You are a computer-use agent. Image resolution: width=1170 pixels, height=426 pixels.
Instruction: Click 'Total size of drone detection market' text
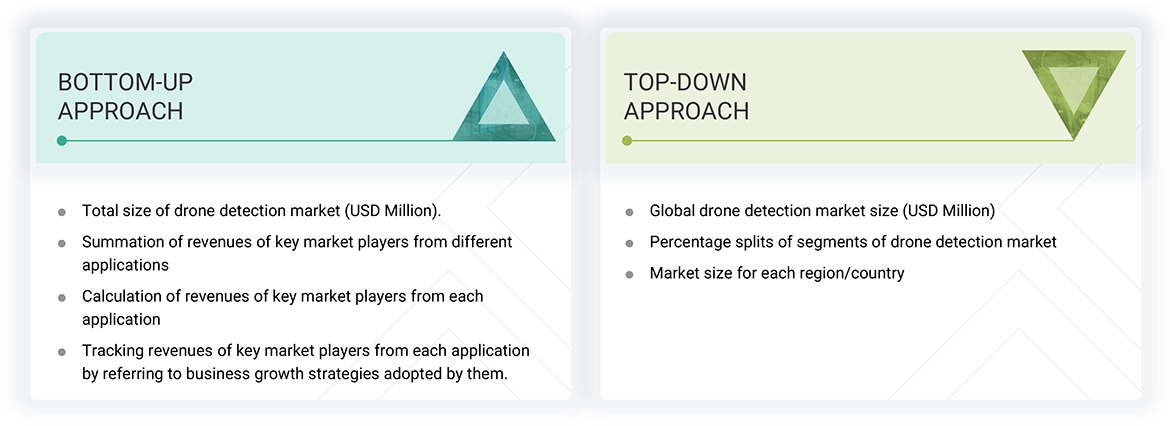click(261, 211)
